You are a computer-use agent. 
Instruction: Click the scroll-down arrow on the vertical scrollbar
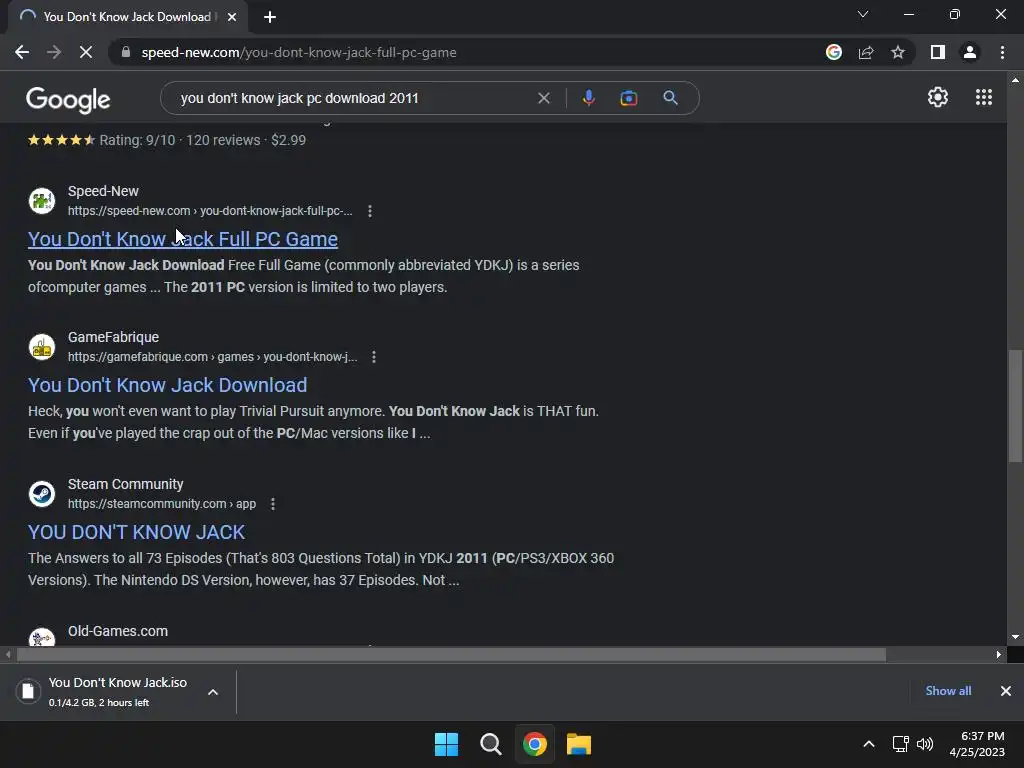point(1015,637)
